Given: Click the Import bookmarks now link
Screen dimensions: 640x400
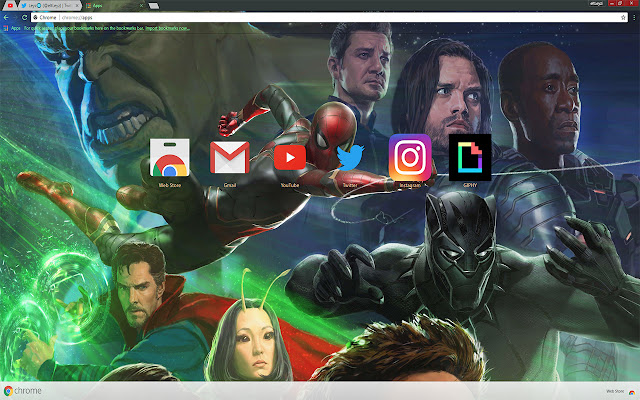Looking at the screenshot, I should click(x=167, y=28).
